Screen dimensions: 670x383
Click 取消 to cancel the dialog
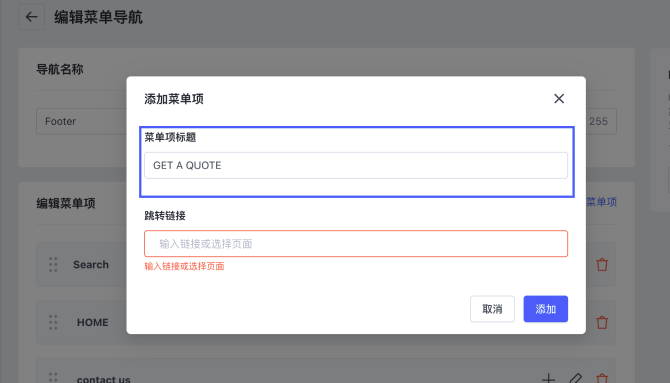pos(492,309)
